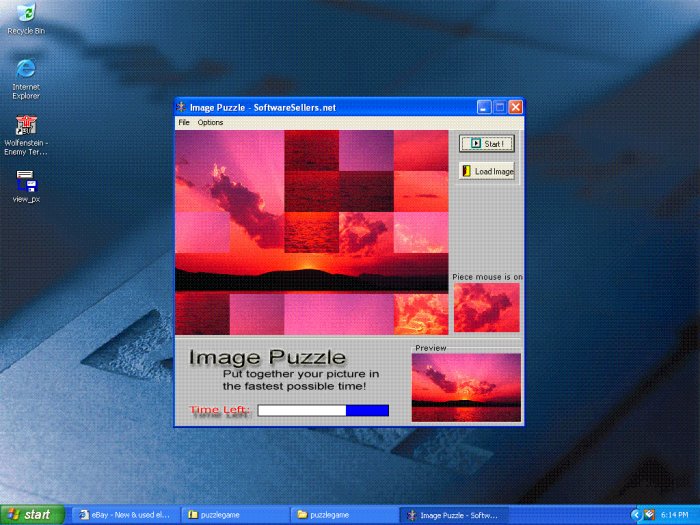Screen dimensions: 700x525
Task: Click the bright orange cloud puzzle piece
Action: pos(421,314)
